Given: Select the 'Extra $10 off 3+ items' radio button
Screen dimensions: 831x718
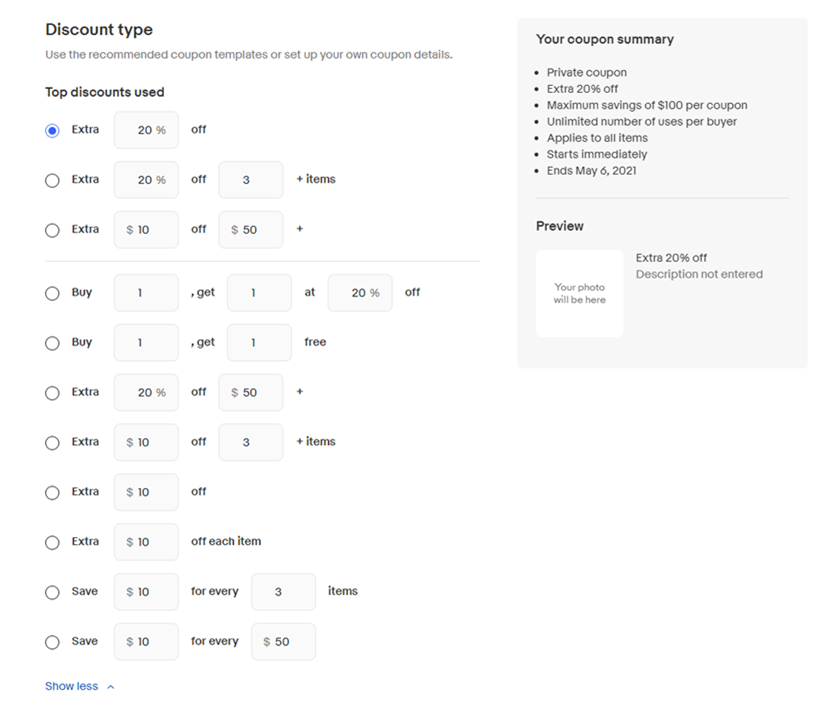Looking at the screenshot, I should (x=52, y=443).
